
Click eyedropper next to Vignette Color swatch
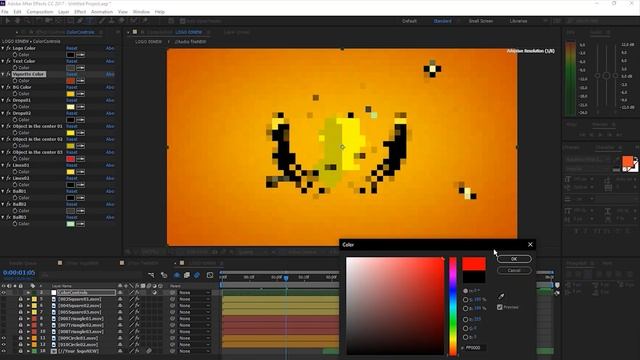tap(80, 81)
